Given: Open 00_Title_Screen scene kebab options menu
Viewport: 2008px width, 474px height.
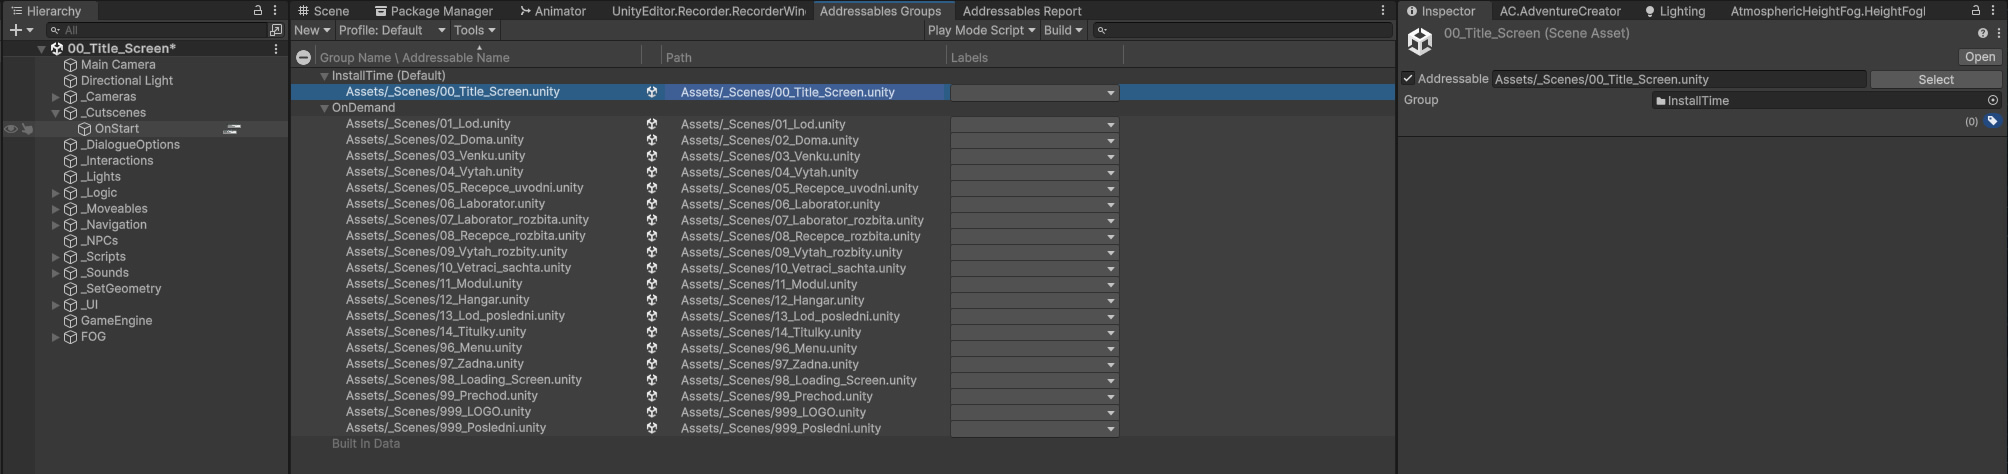Looking at the screenshot, I should [276, 48].
